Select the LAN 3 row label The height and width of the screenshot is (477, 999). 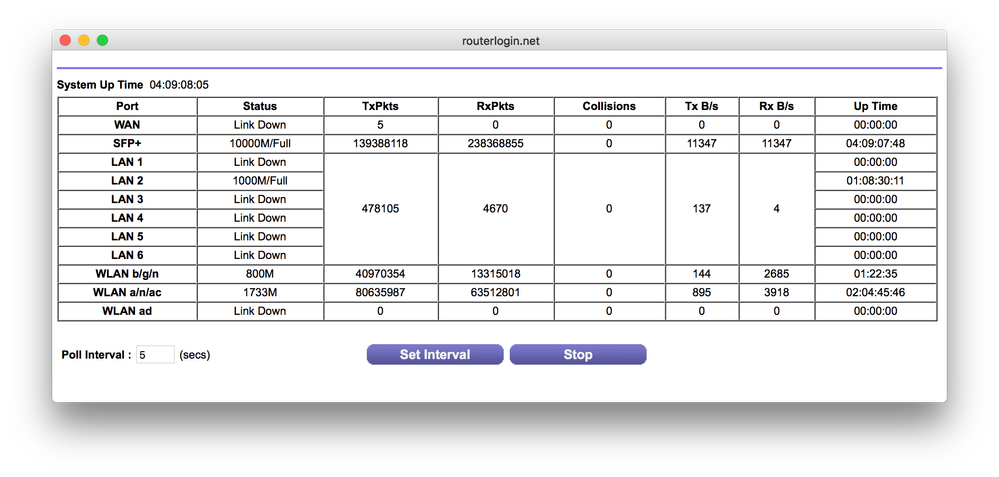click(x=127, y=199)
